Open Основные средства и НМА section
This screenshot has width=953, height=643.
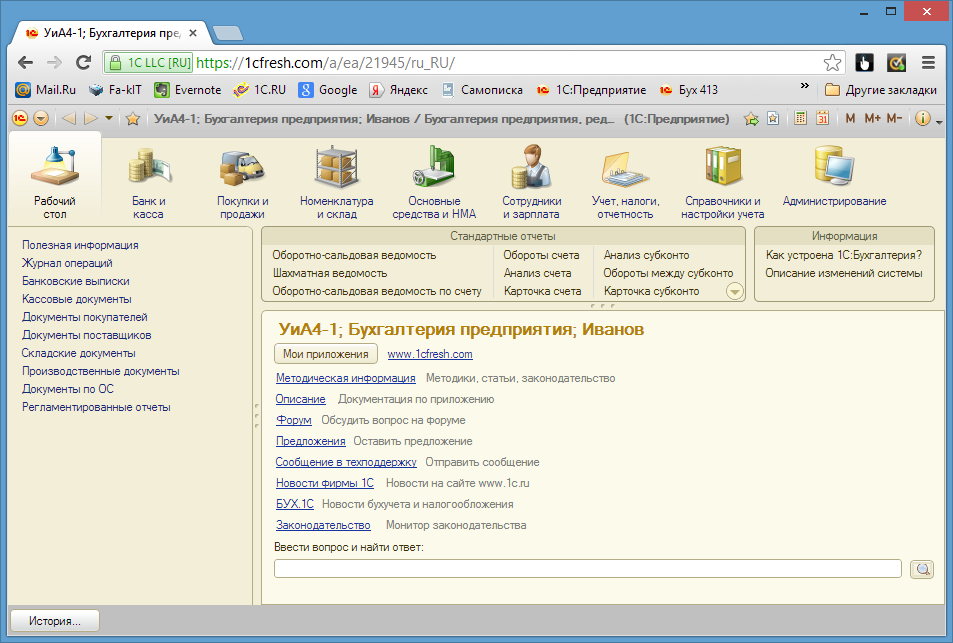(434, 181)
